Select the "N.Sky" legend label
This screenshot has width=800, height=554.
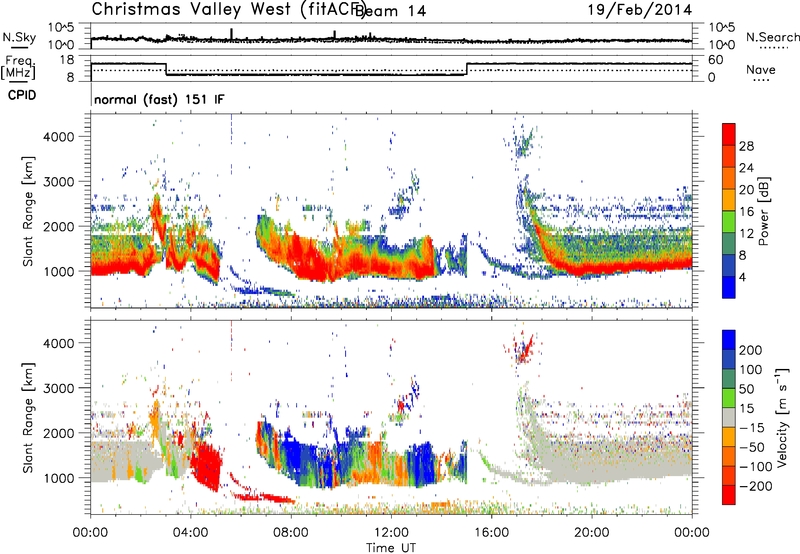(x=19, y=37)
